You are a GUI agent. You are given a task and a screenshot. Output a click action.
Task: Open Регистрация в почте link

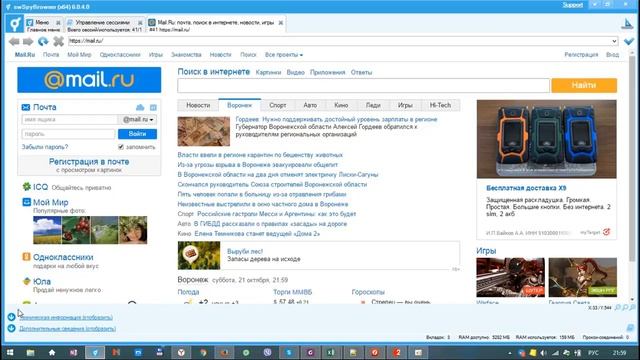tap(89, 162)
